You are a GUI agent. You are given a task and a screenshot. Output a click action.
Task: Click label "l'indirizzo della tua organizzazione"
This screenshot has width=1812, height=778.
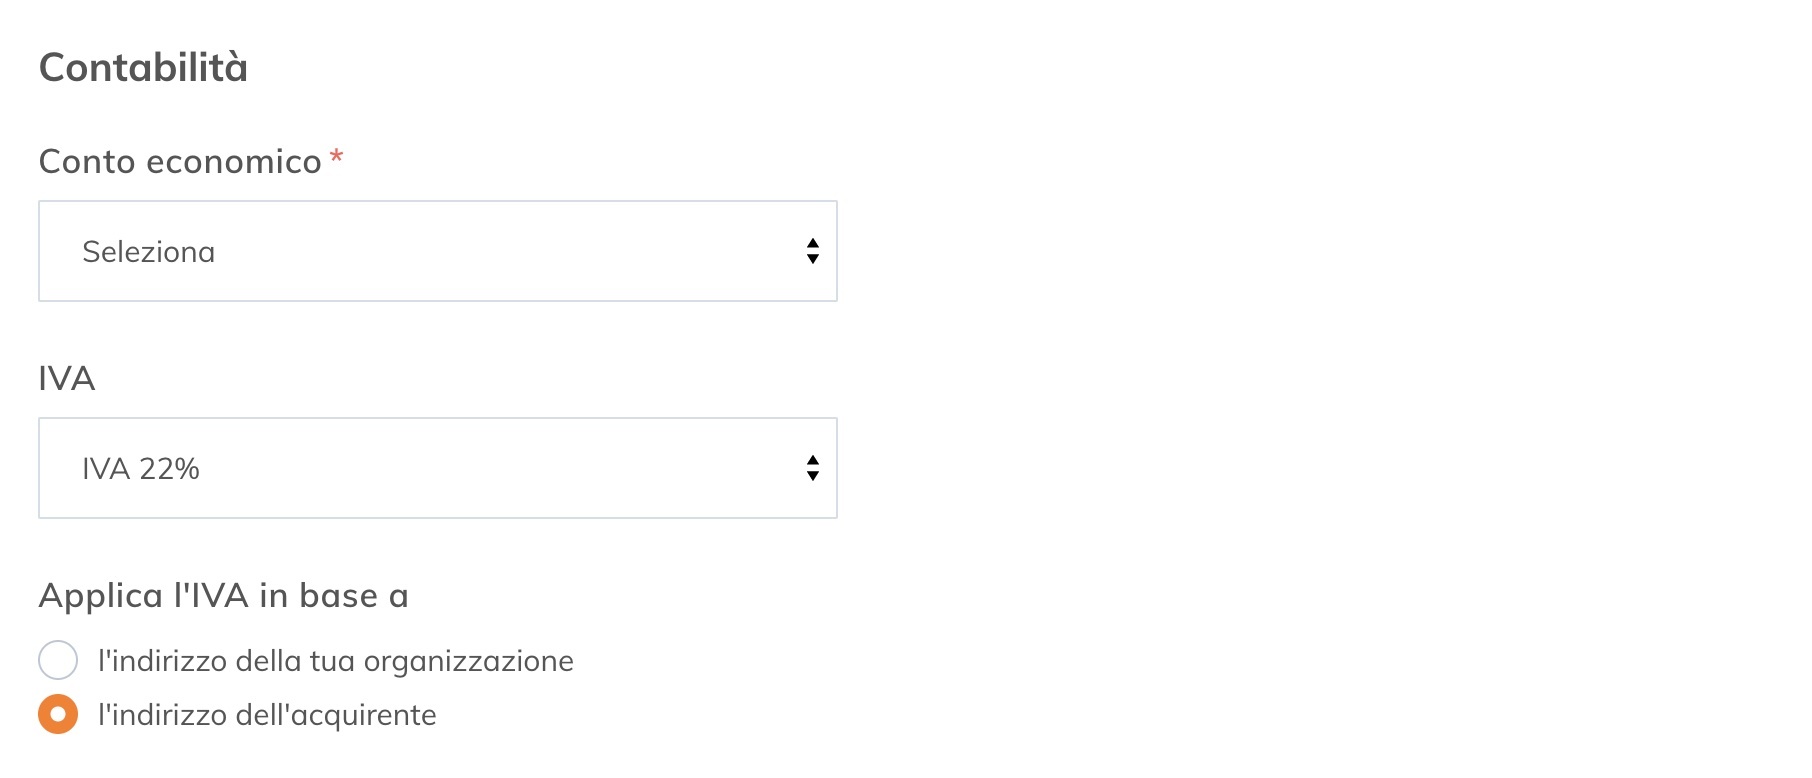336,661
